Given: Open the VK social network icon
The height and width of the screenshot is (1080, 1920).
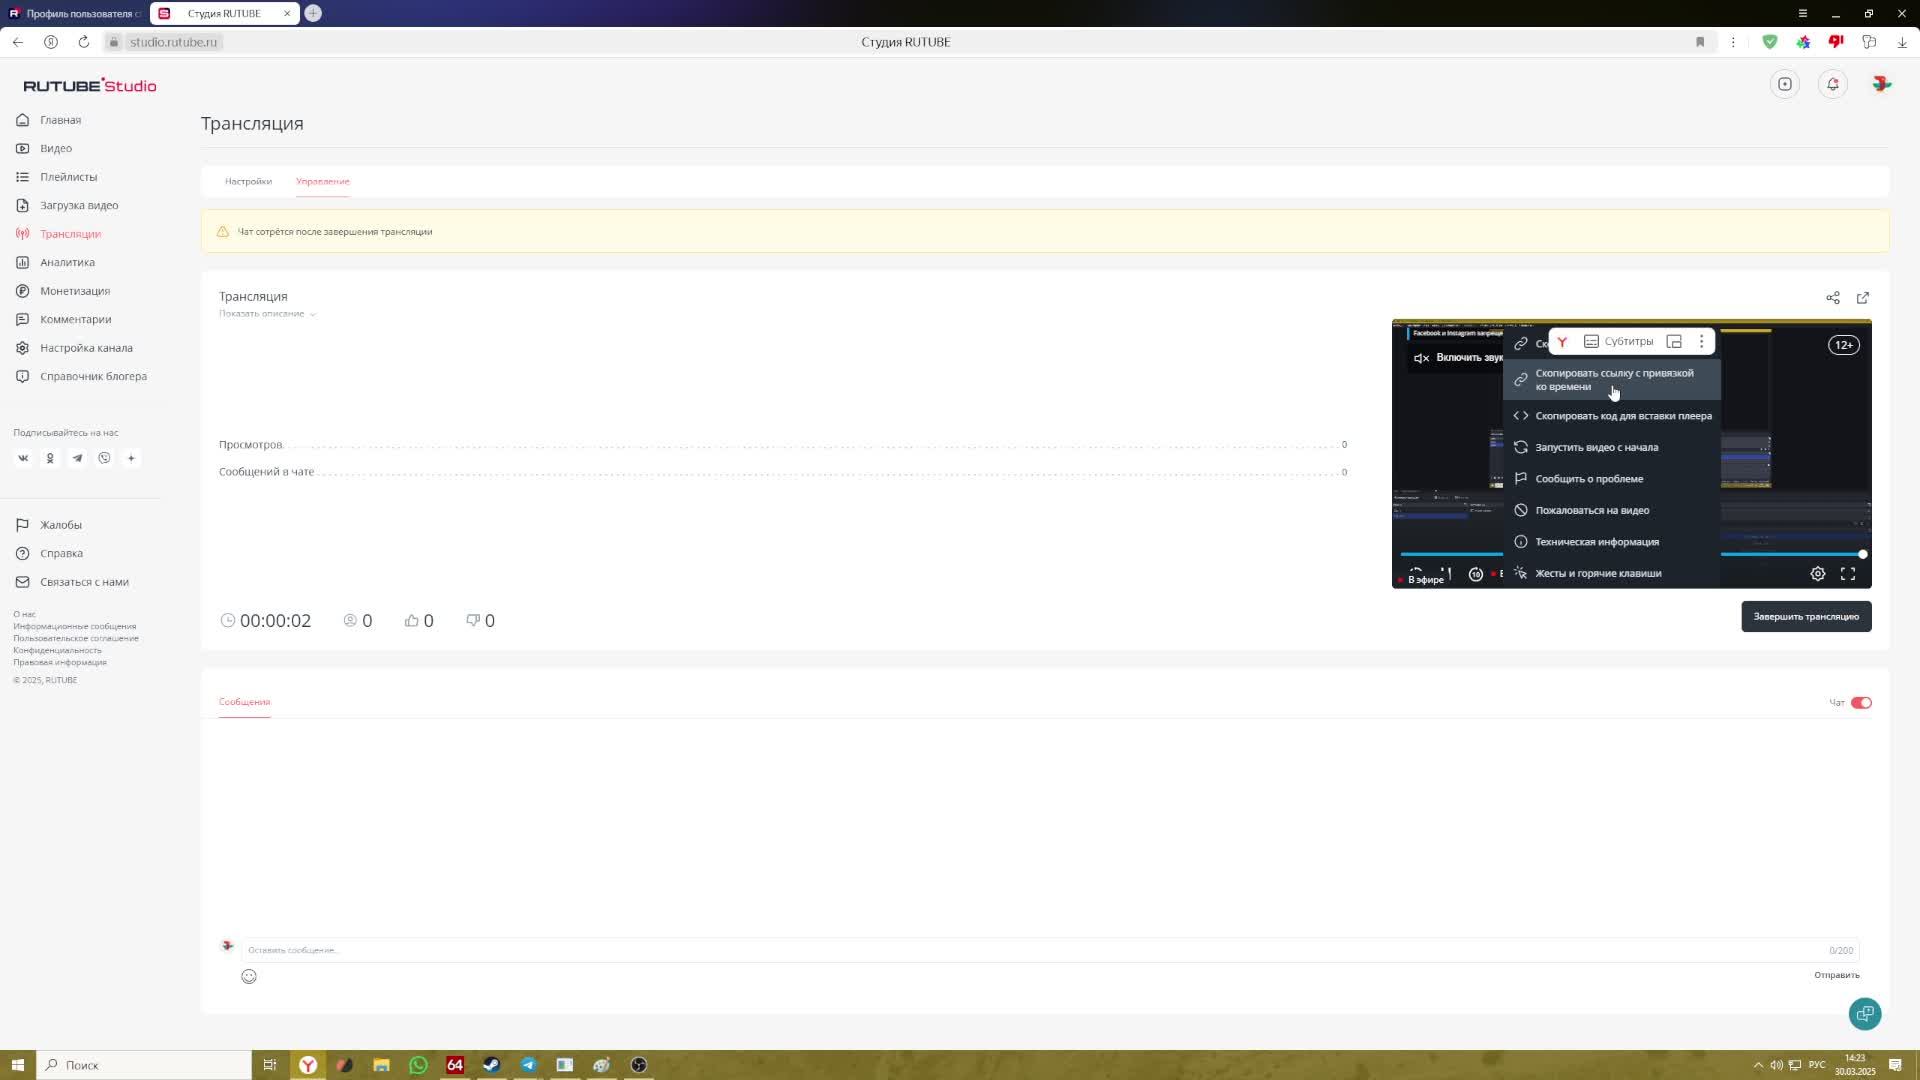Looking at the screenshot, I should [x=23, y=458].
